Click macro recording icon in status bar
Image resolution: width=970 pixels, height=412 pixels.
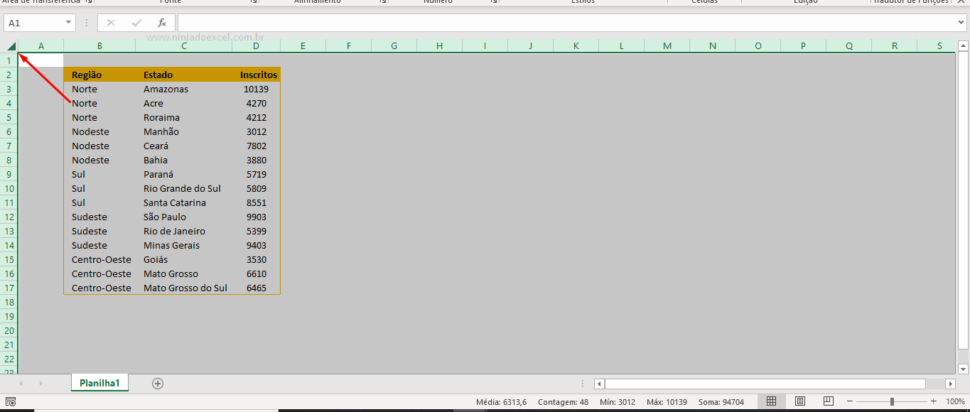point(11,402)
